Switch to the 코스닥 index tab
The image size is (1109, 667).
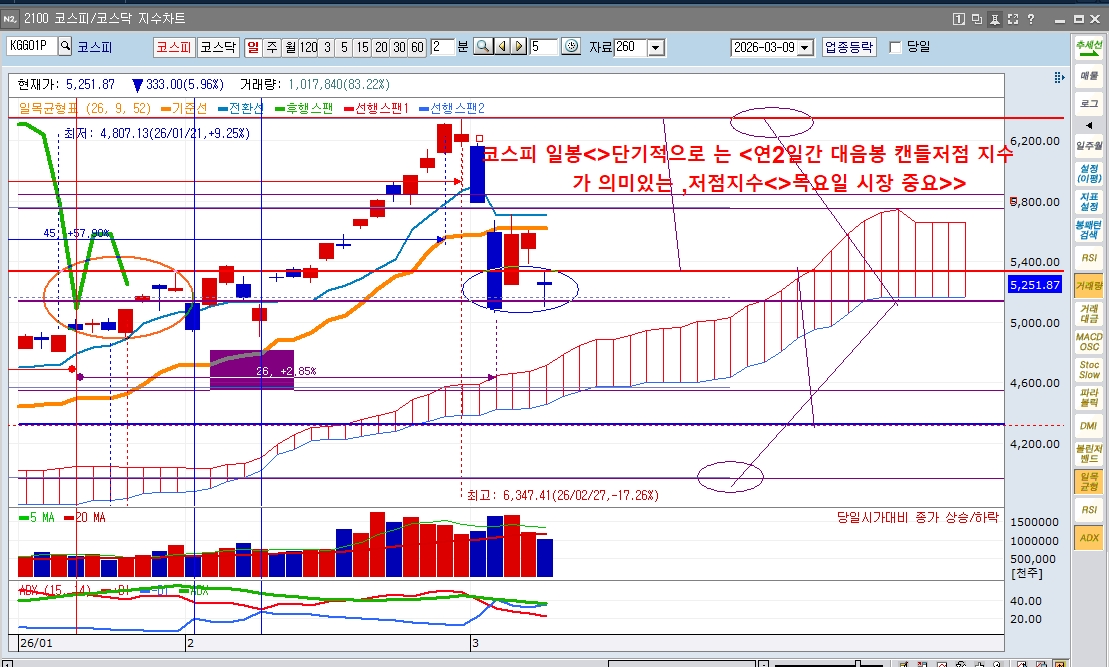(x=218, y=46)
